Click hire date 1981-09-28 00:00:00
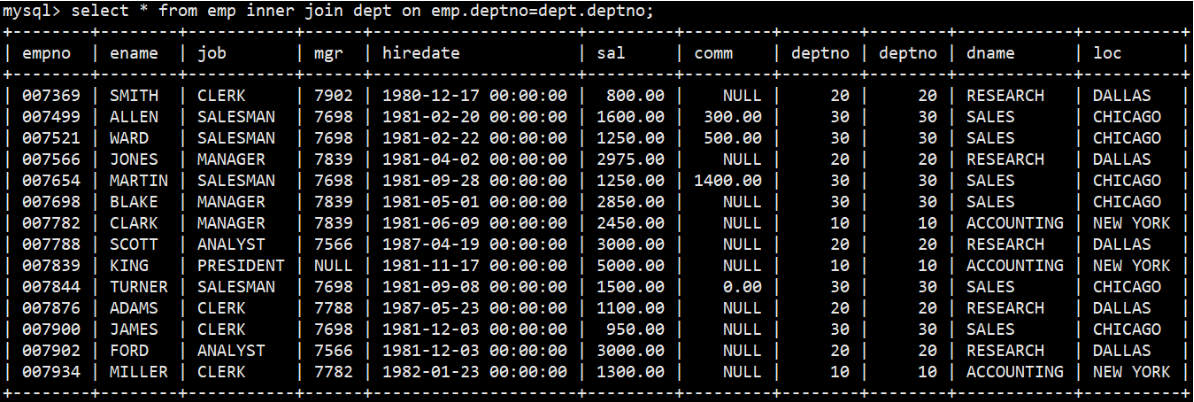This screenshot has height=402, width=1194. pyautogui.click(x=474, y=181)
